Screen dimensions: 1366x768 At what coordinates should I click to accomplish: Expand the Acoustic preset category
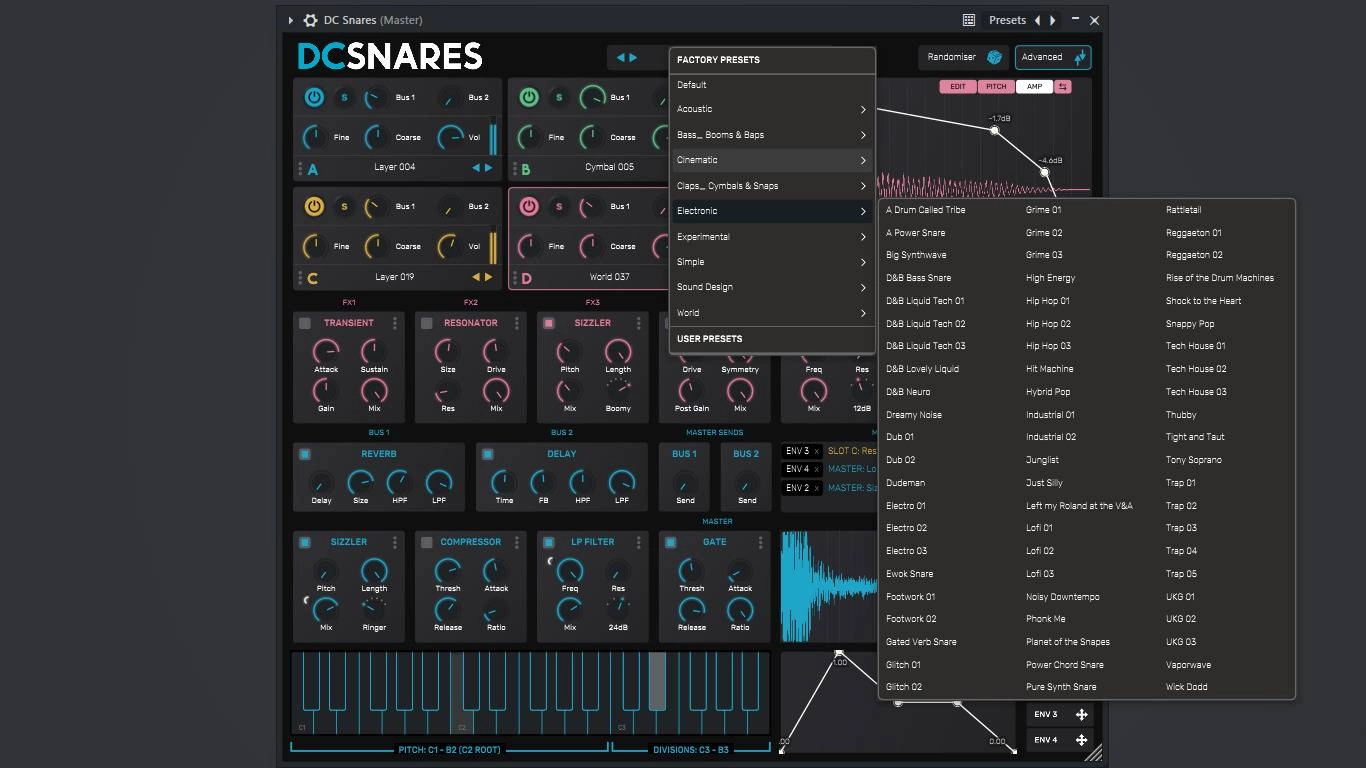click(772, 109)
